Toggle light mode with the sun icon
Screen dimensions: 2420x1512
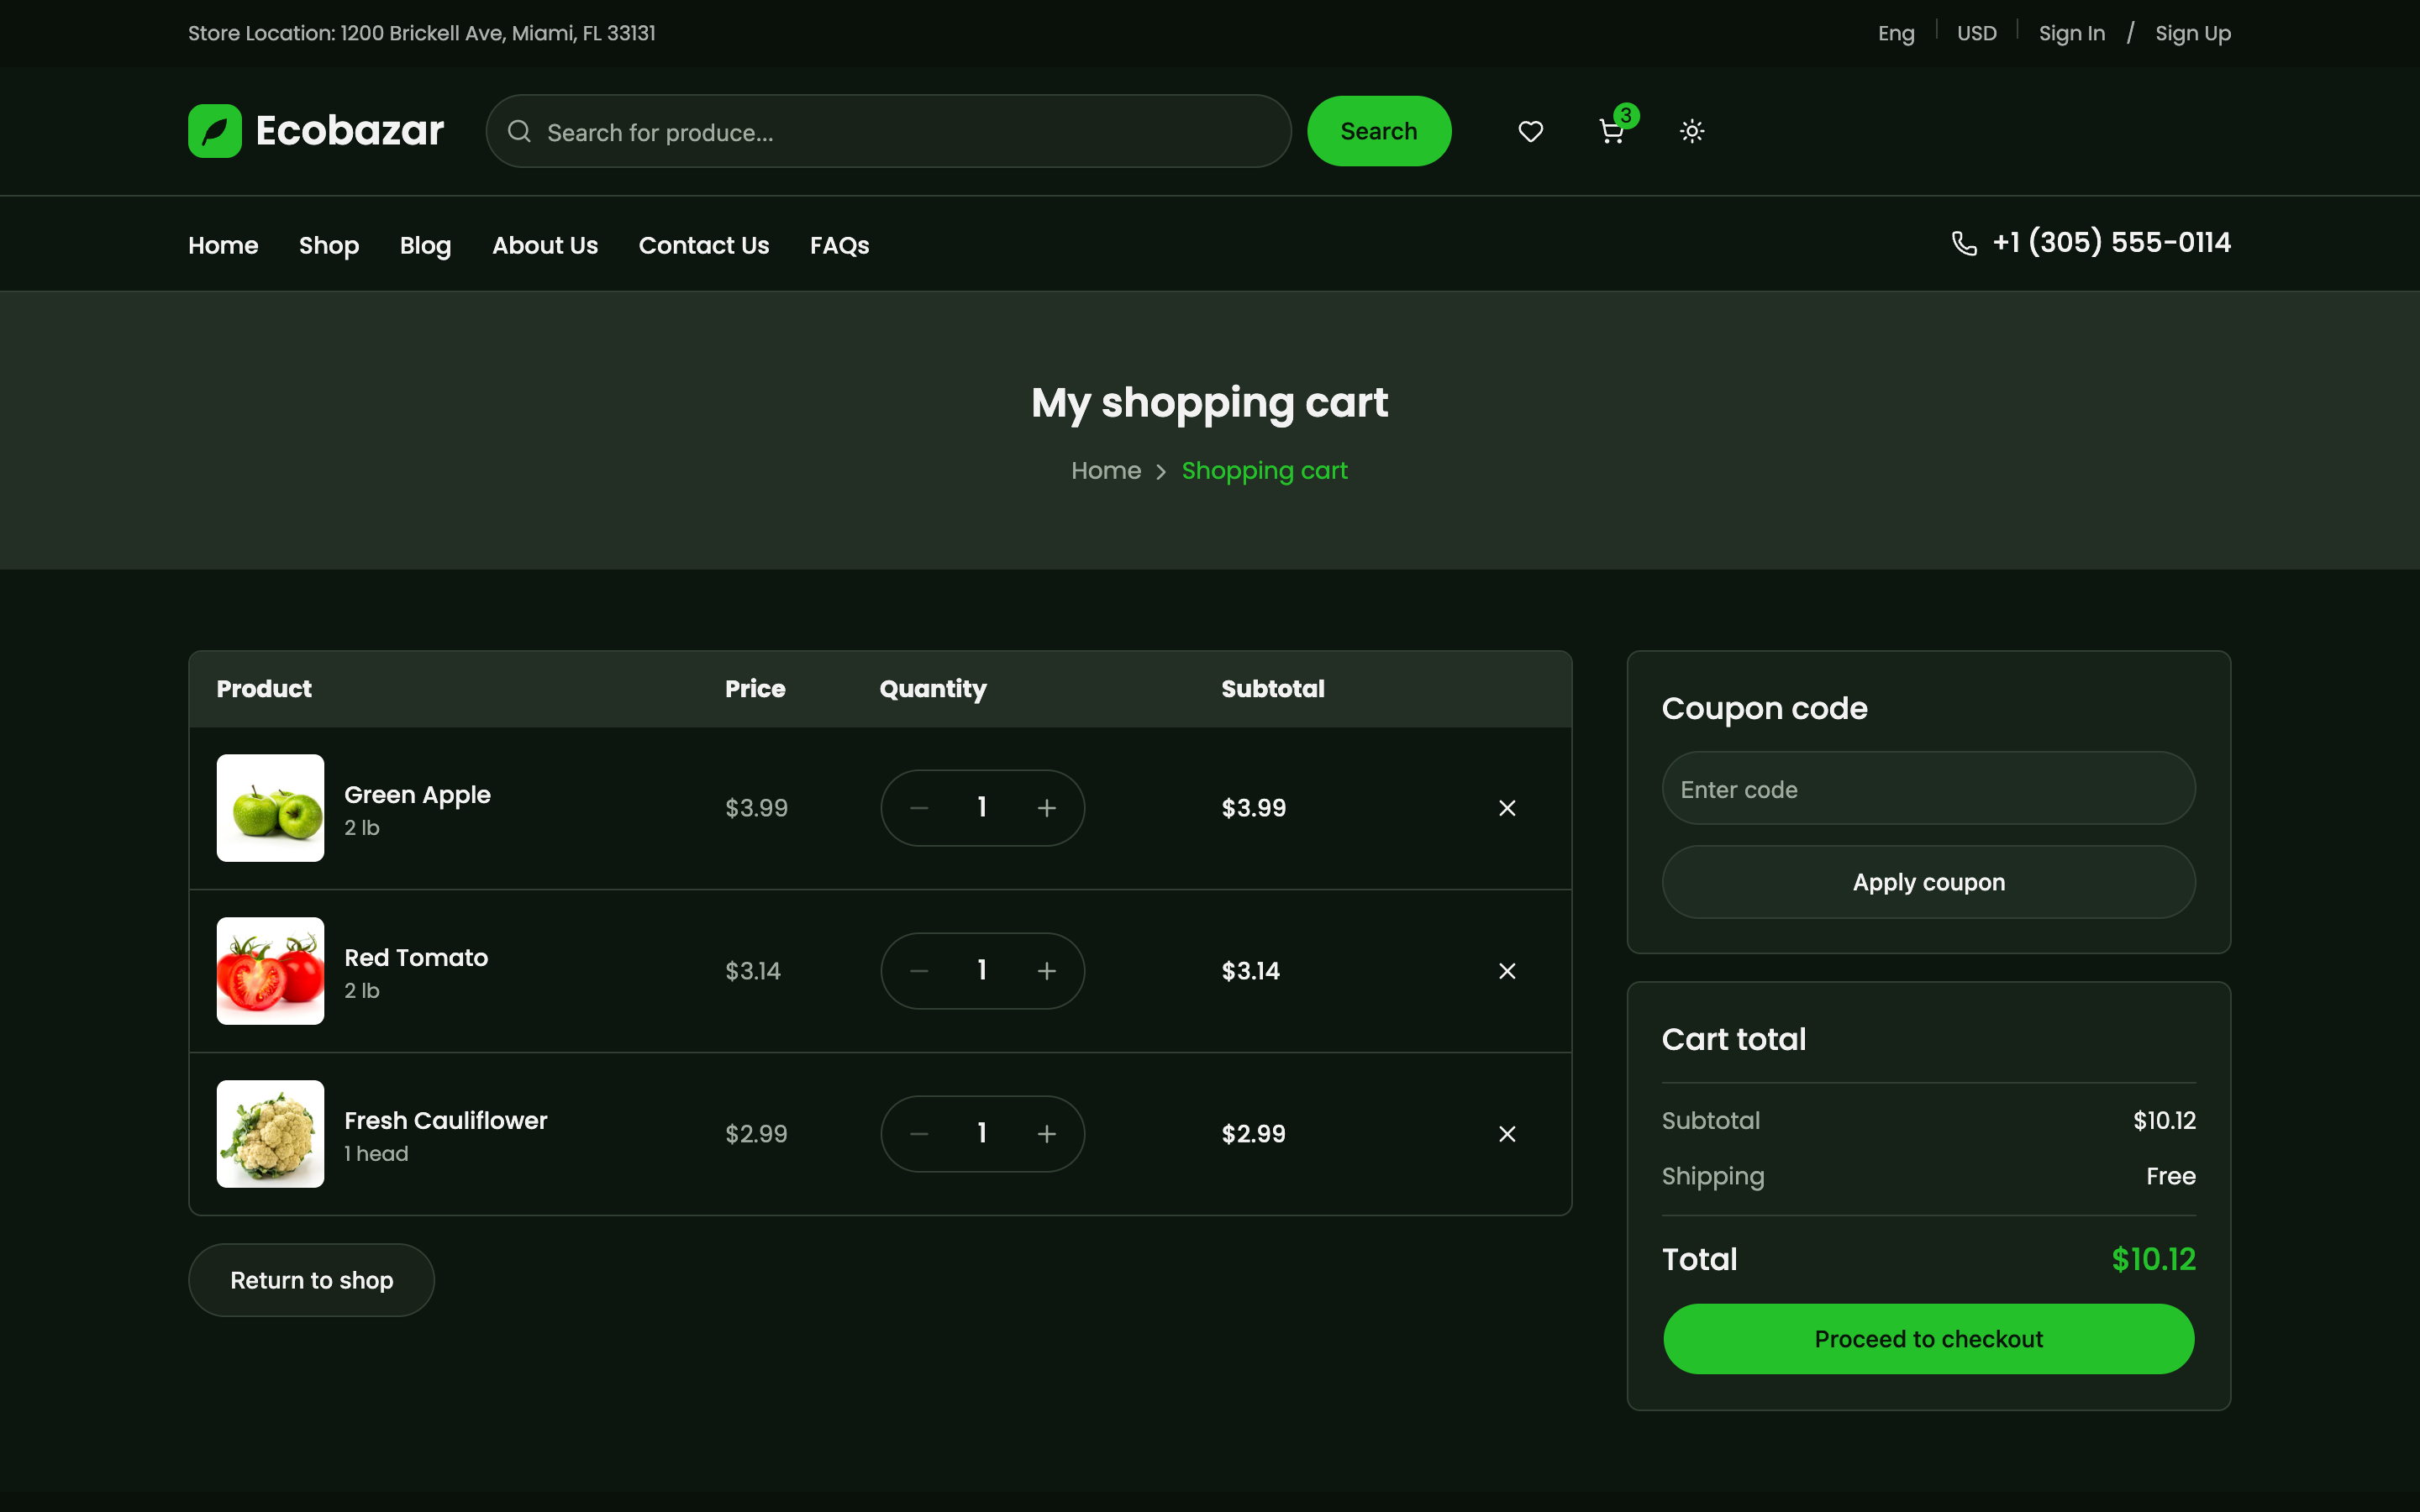click(1692, 131)
